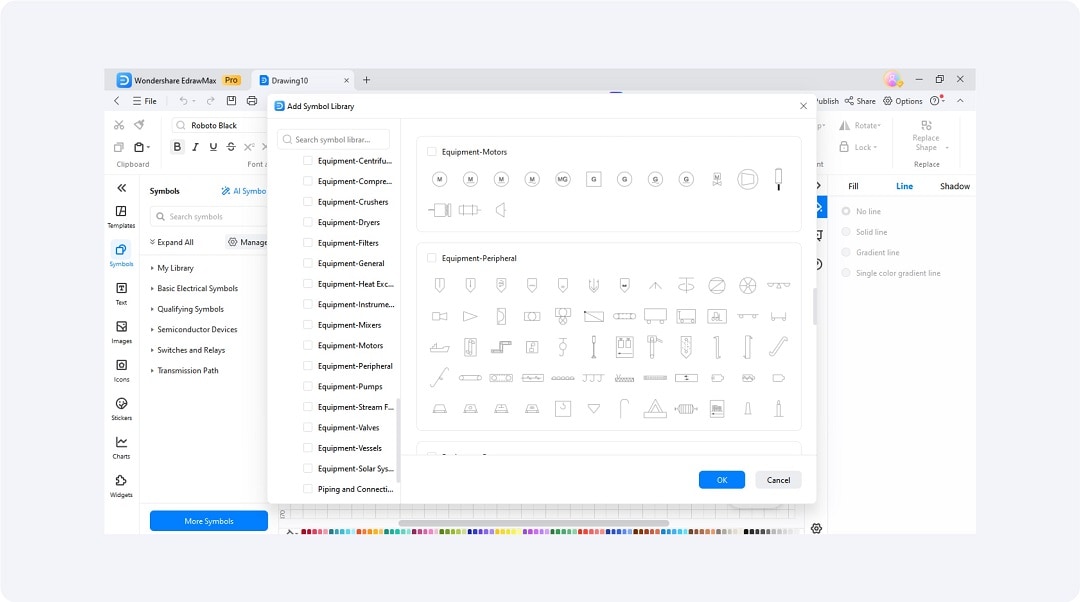This screenshot has width=1080, height=602.
Task: Switch to the Fill tab
Action: click(x=853, y=186)
